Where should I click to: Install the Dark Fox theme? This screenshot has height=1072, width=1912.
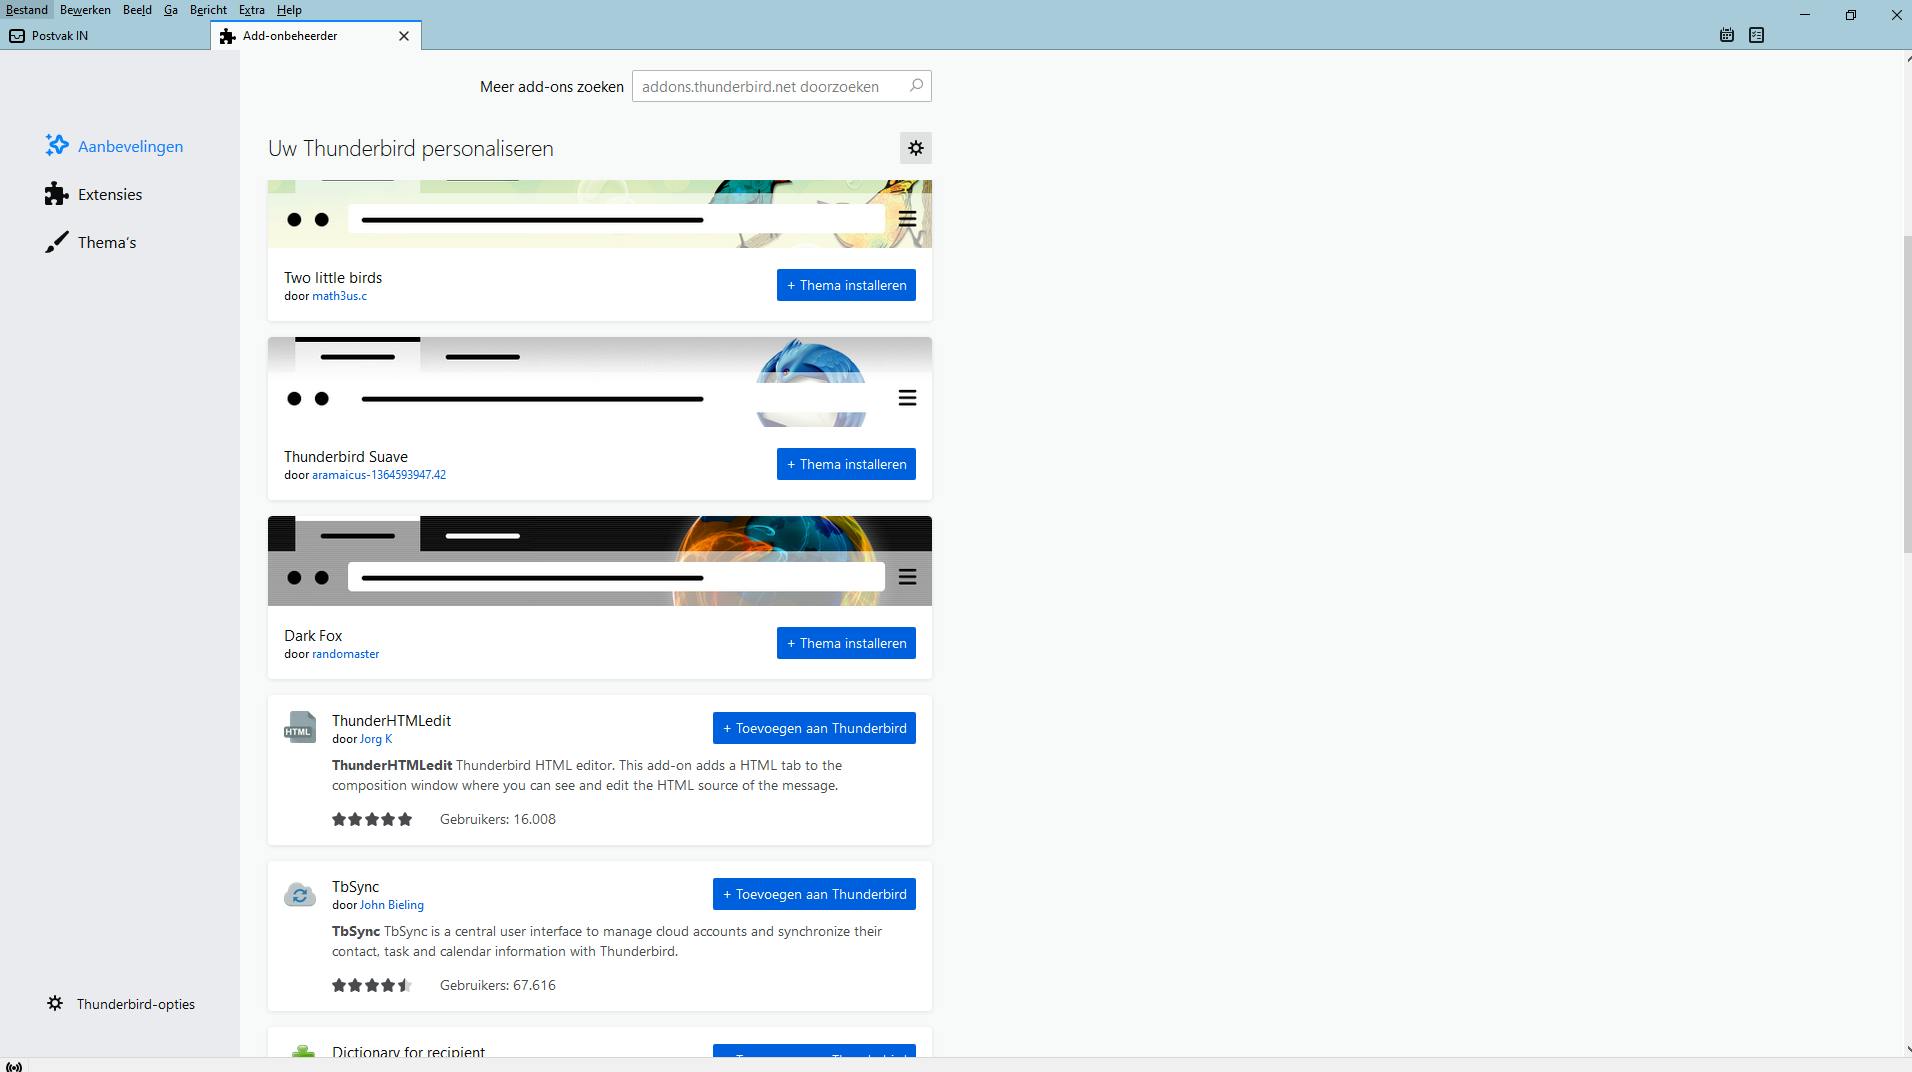[x=846, y=643]
